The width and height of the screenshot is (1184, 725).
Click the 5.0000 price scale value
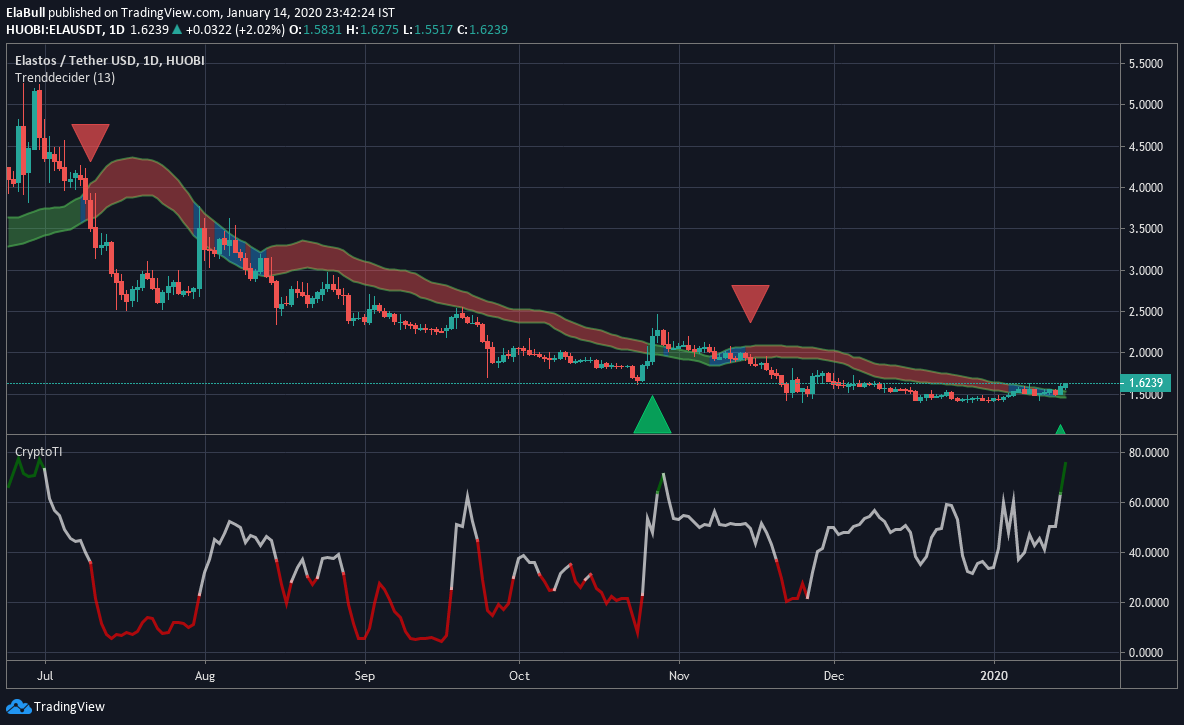[x=1145, y=104]
